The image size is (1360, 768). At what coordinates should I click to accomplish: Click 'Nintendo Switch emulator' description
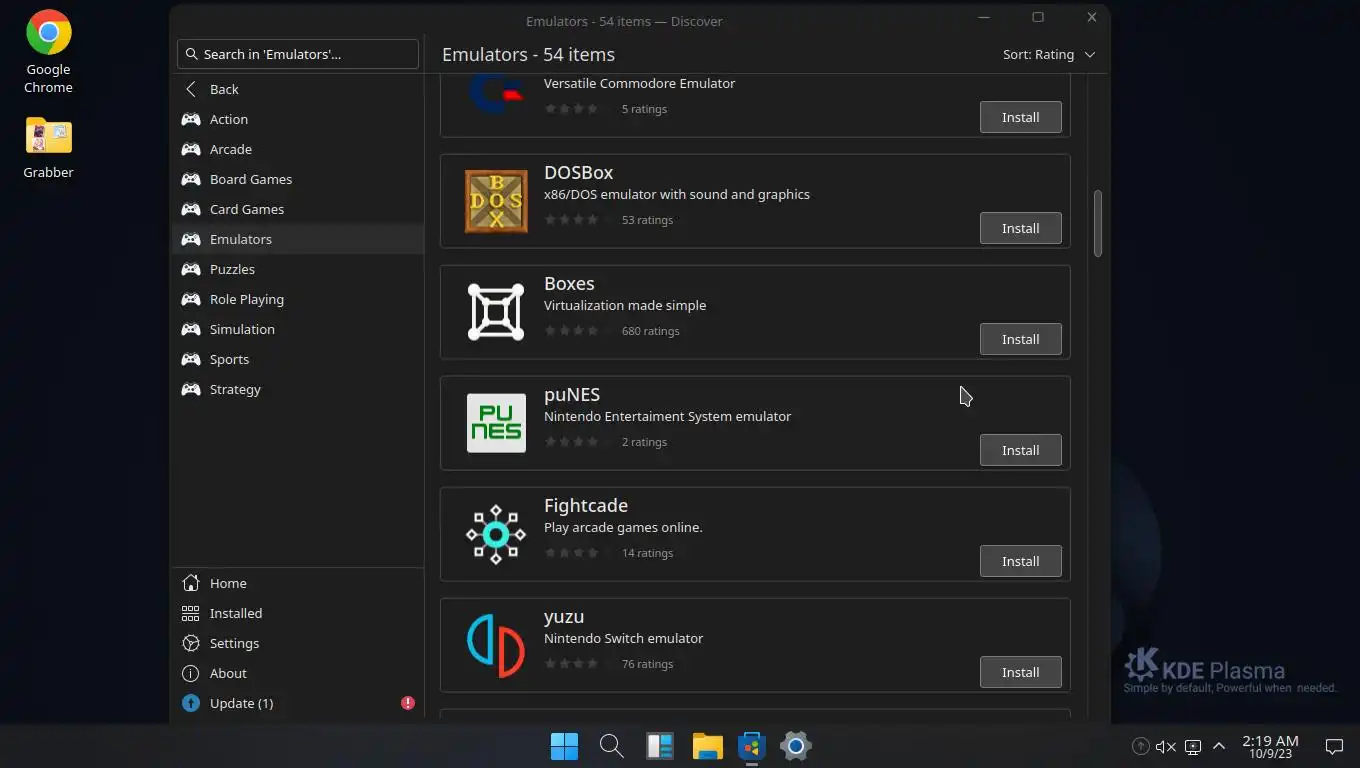[623, 638]
